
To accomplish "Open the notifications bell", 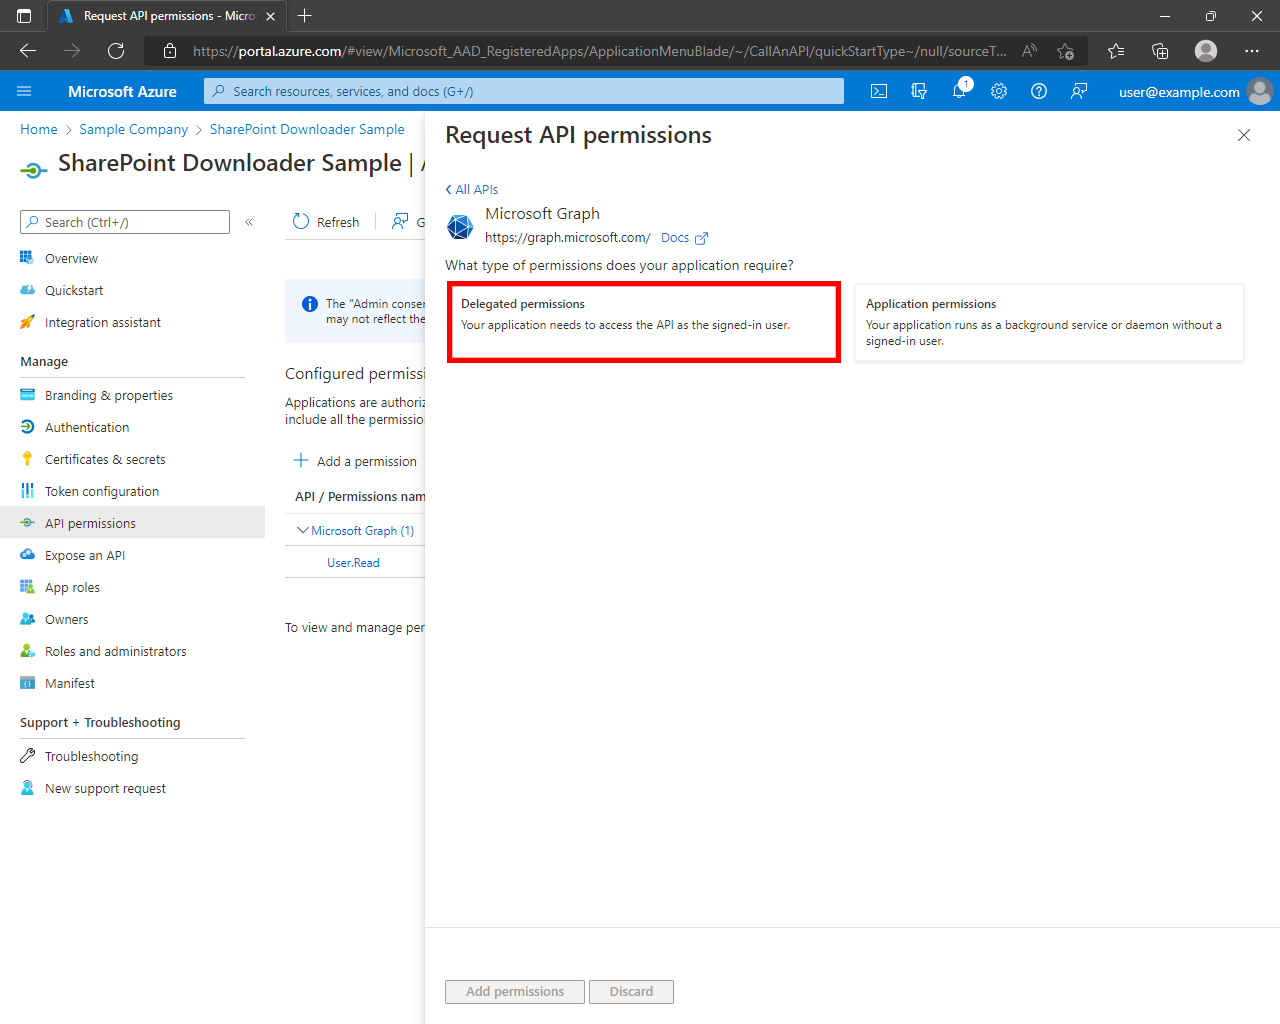I will click(959, 91).
